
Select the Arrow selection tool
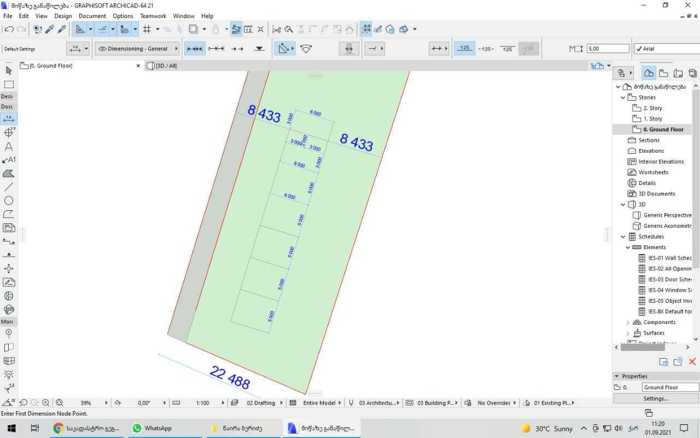click(9, 70)
